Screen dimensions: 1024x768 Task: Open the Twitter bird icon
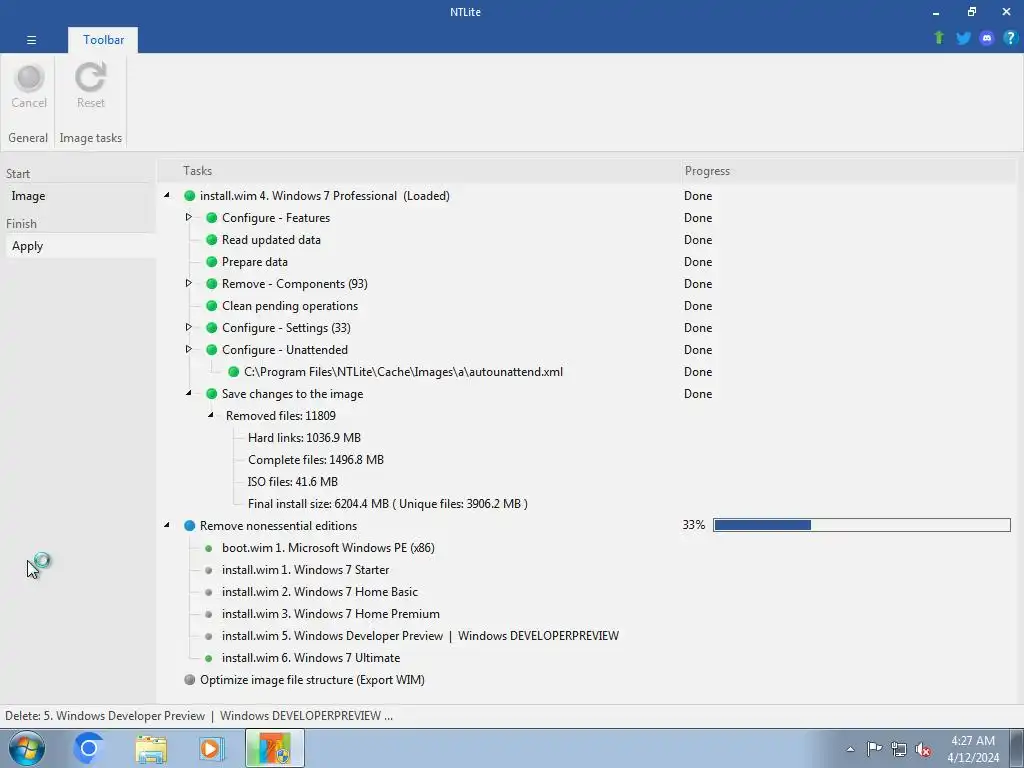963,38
